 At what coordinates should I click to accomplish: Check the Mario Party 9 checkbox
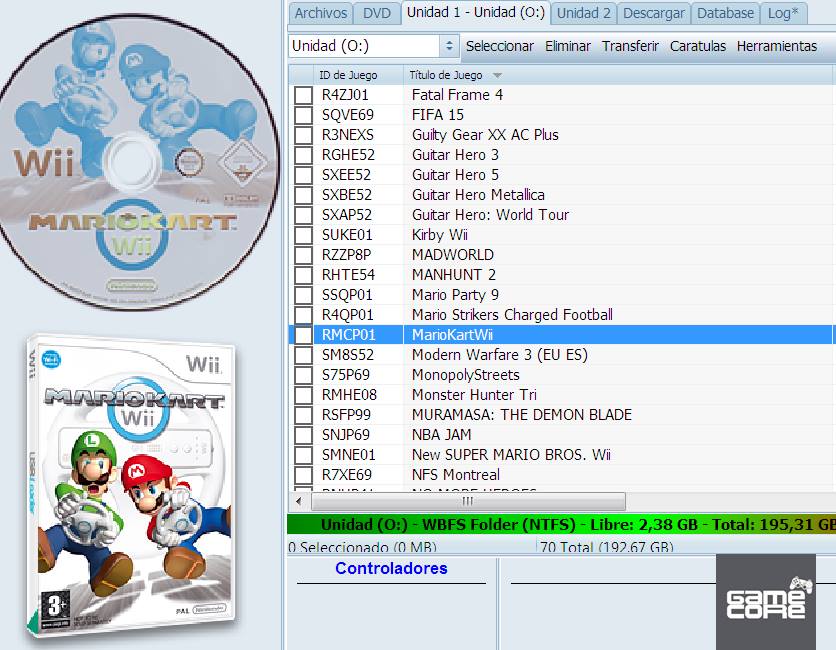[x=303, y=295]
